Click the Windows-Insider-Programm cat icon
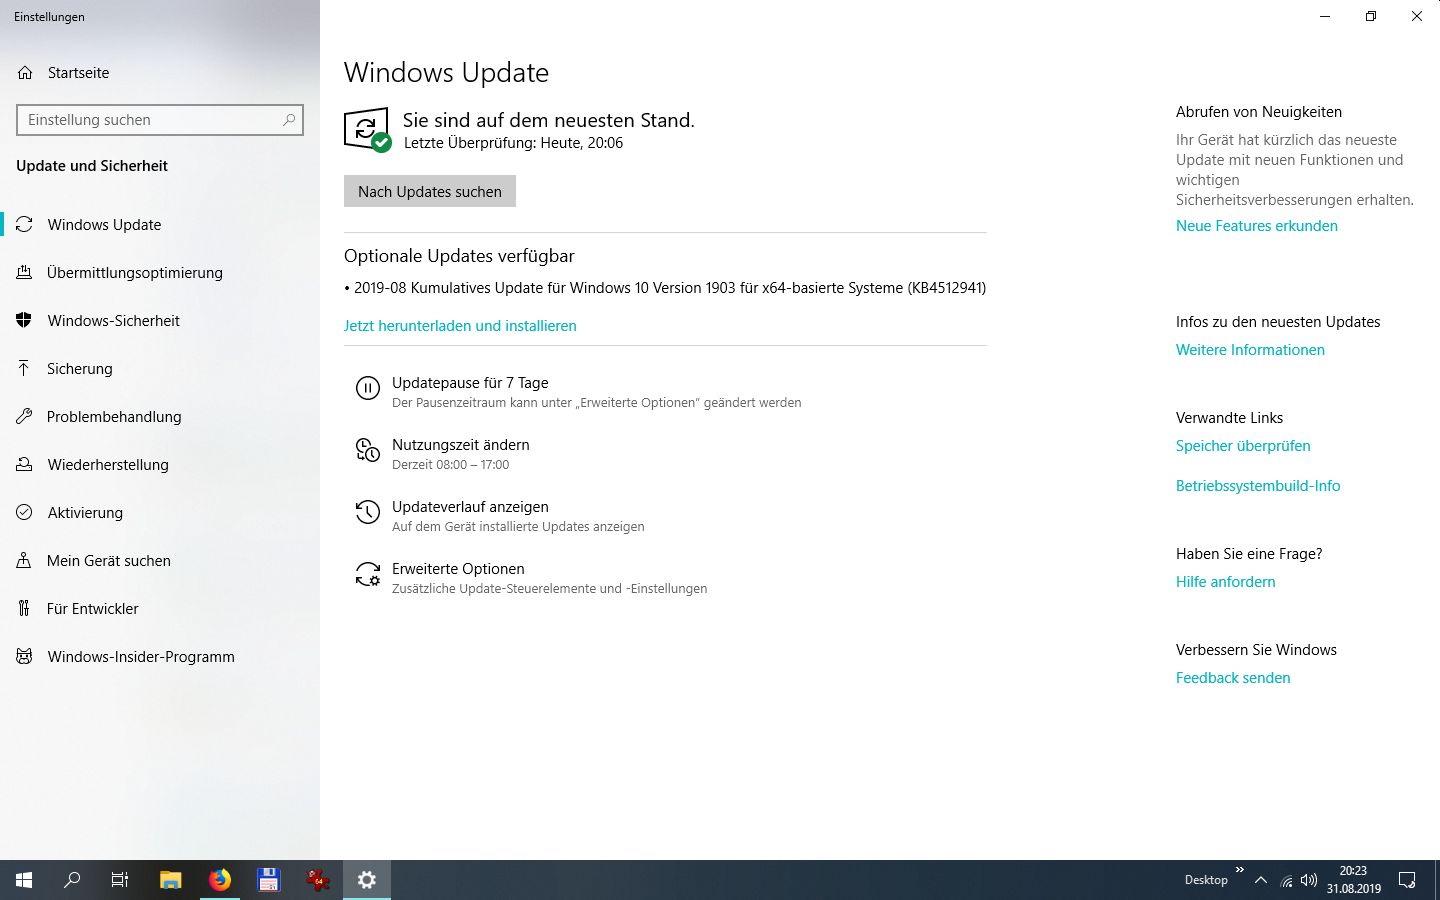The image size is (1440, 900). click(x=25, y=657)
